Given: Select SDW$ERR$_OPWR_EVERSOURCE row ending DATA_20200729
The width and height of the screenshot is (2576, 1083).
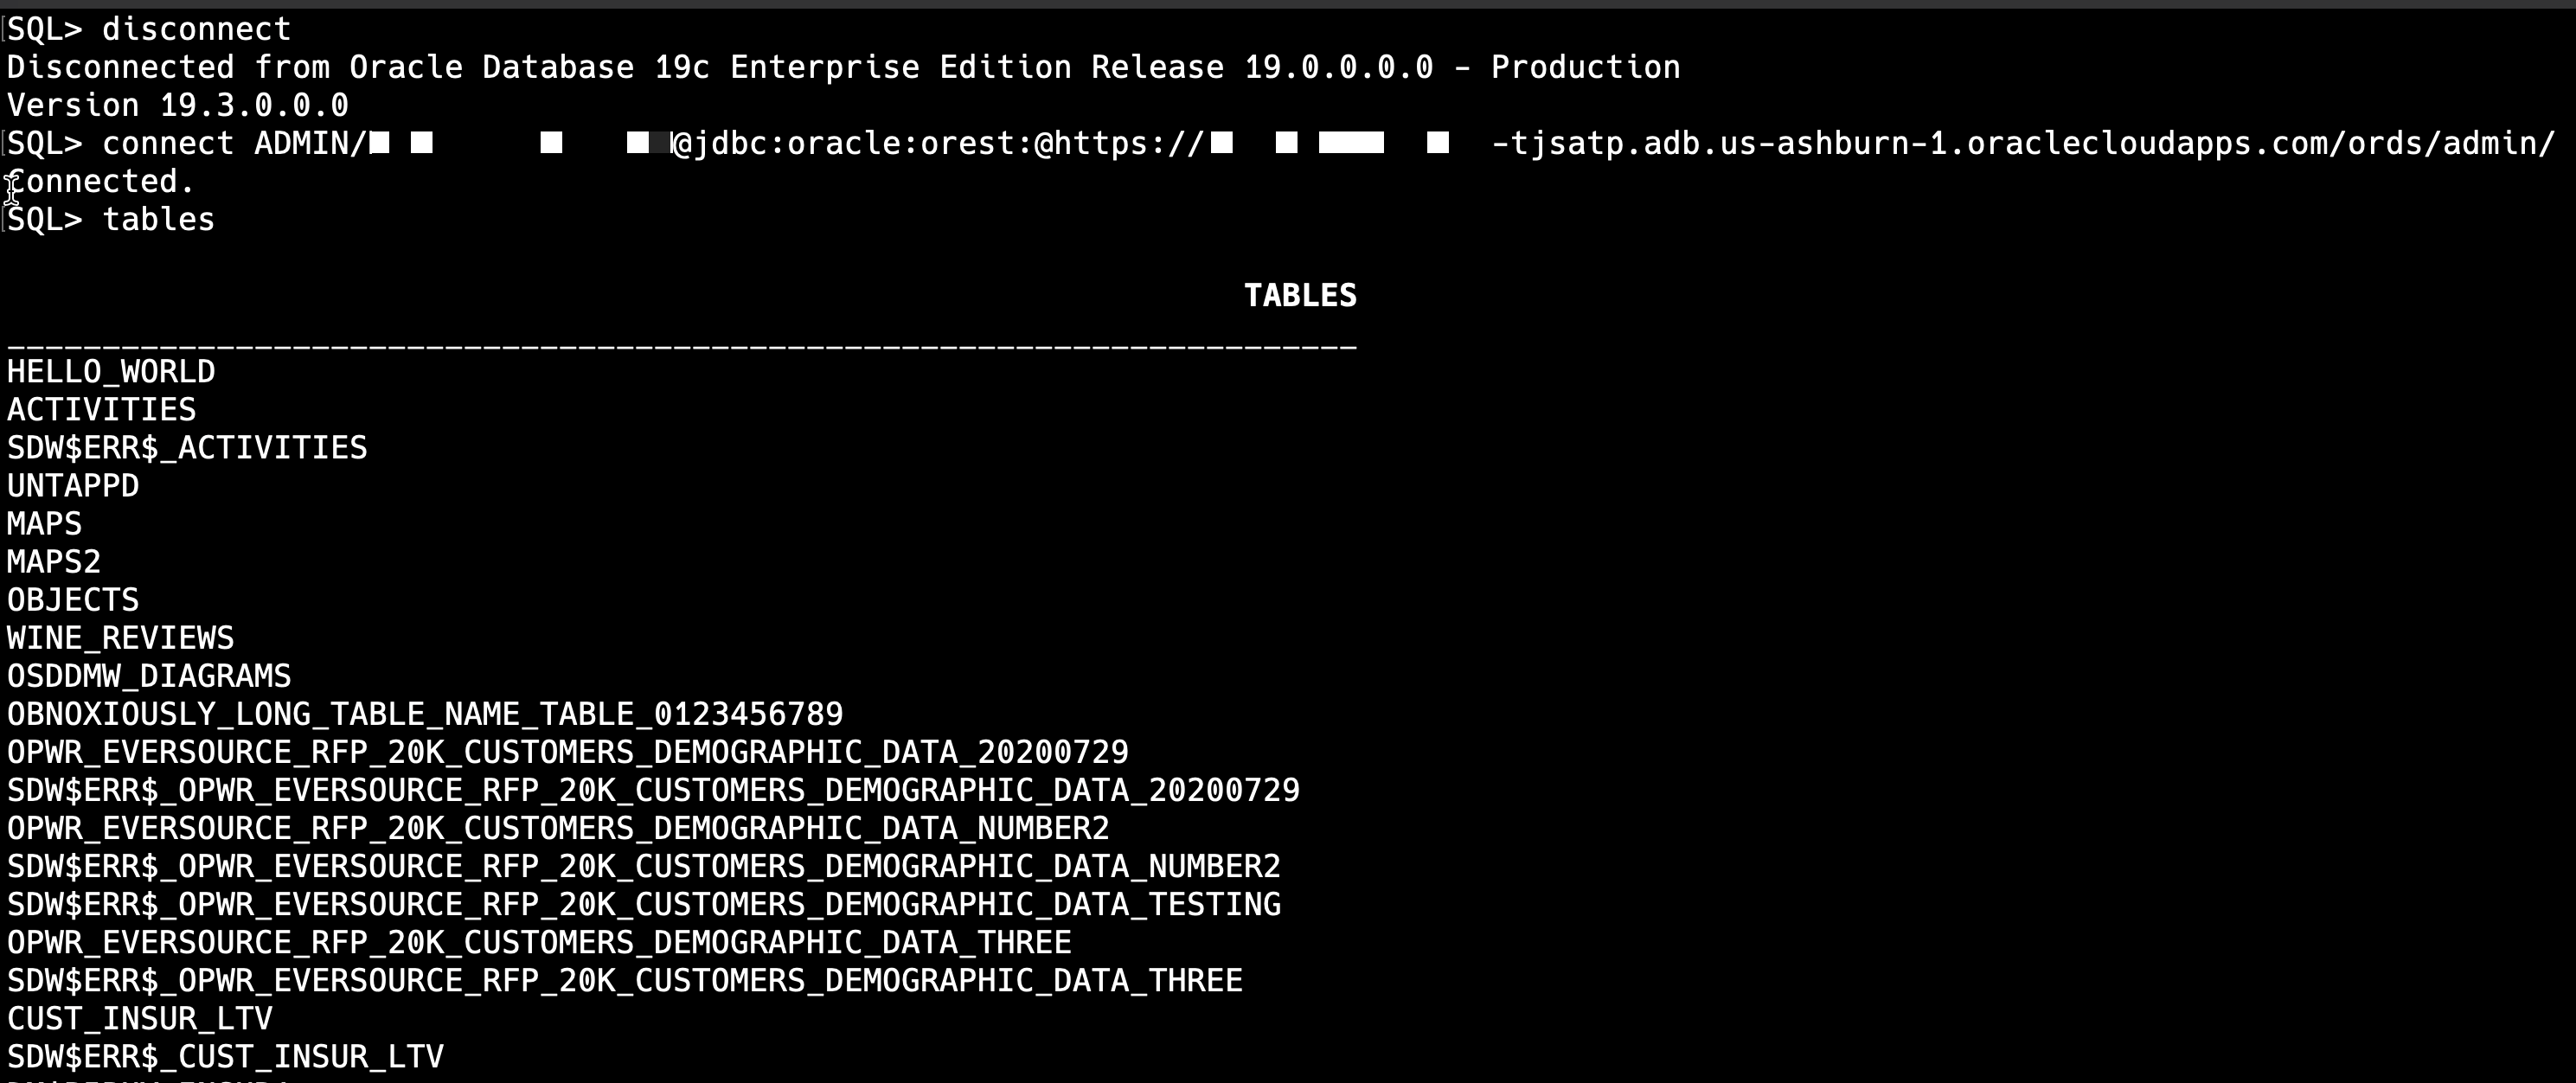Looking at the screenshot, I should 653,790.
